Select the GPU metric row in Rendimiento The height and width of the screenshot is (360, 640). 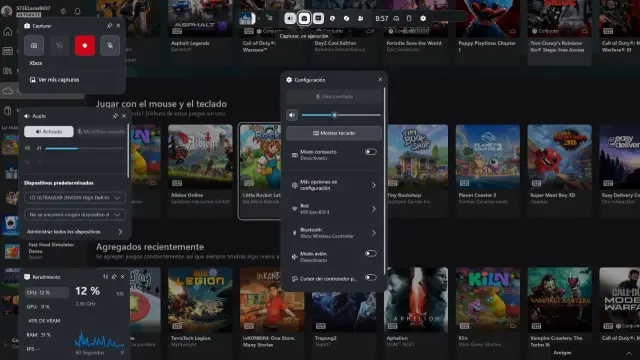tap(47, 307)
